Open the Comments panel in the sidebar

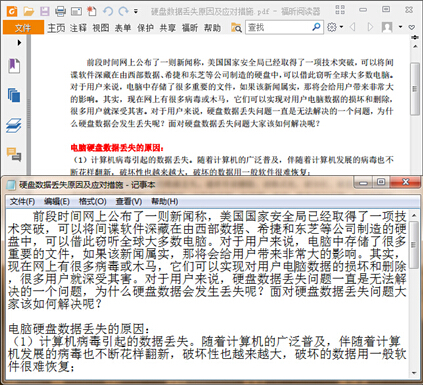tap(14, 155)
